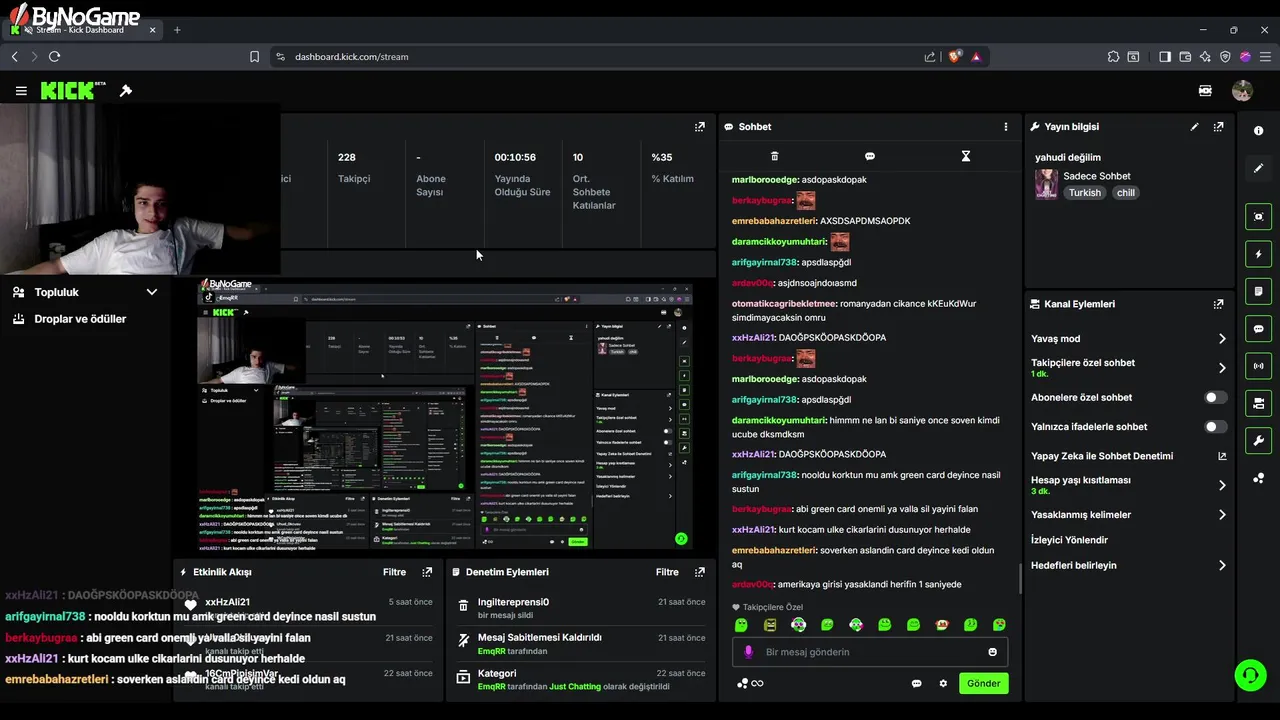Open the Brave wallet icon
The image size is (1280, 720).
click(x=1185, y=57)
